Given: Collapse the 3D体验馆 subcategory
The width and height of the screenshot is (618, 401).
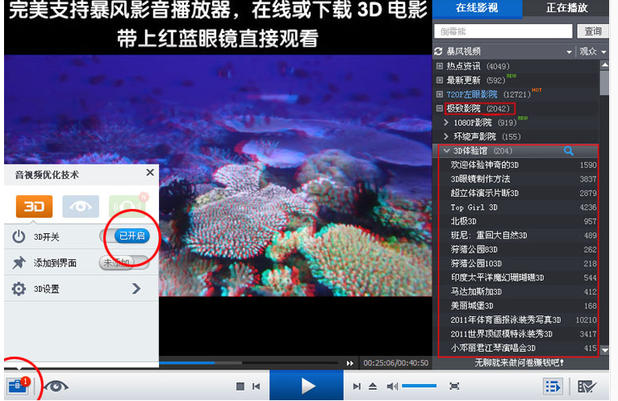Looking at the screenshot, I should click(446, 151).
